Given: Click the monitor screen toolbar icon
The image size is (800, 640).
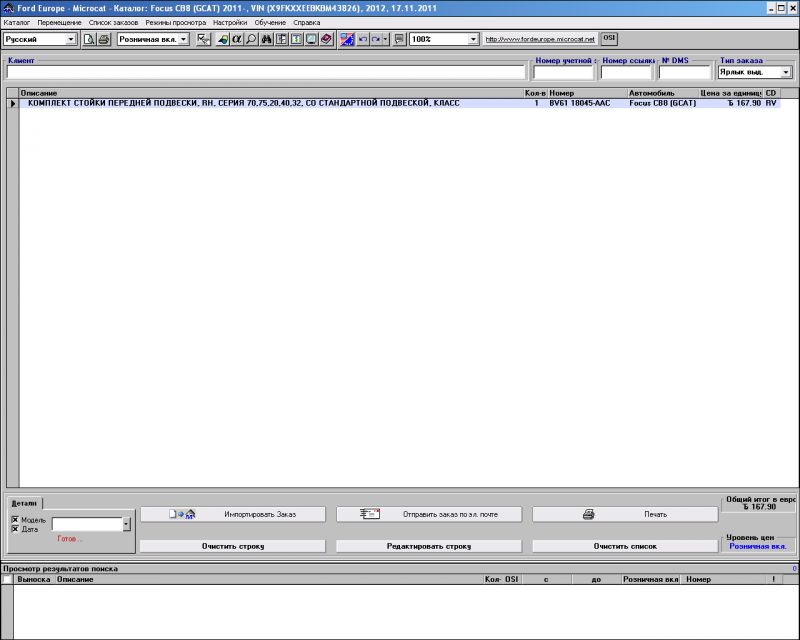Looking at the screenshot, I should (311, 39).
